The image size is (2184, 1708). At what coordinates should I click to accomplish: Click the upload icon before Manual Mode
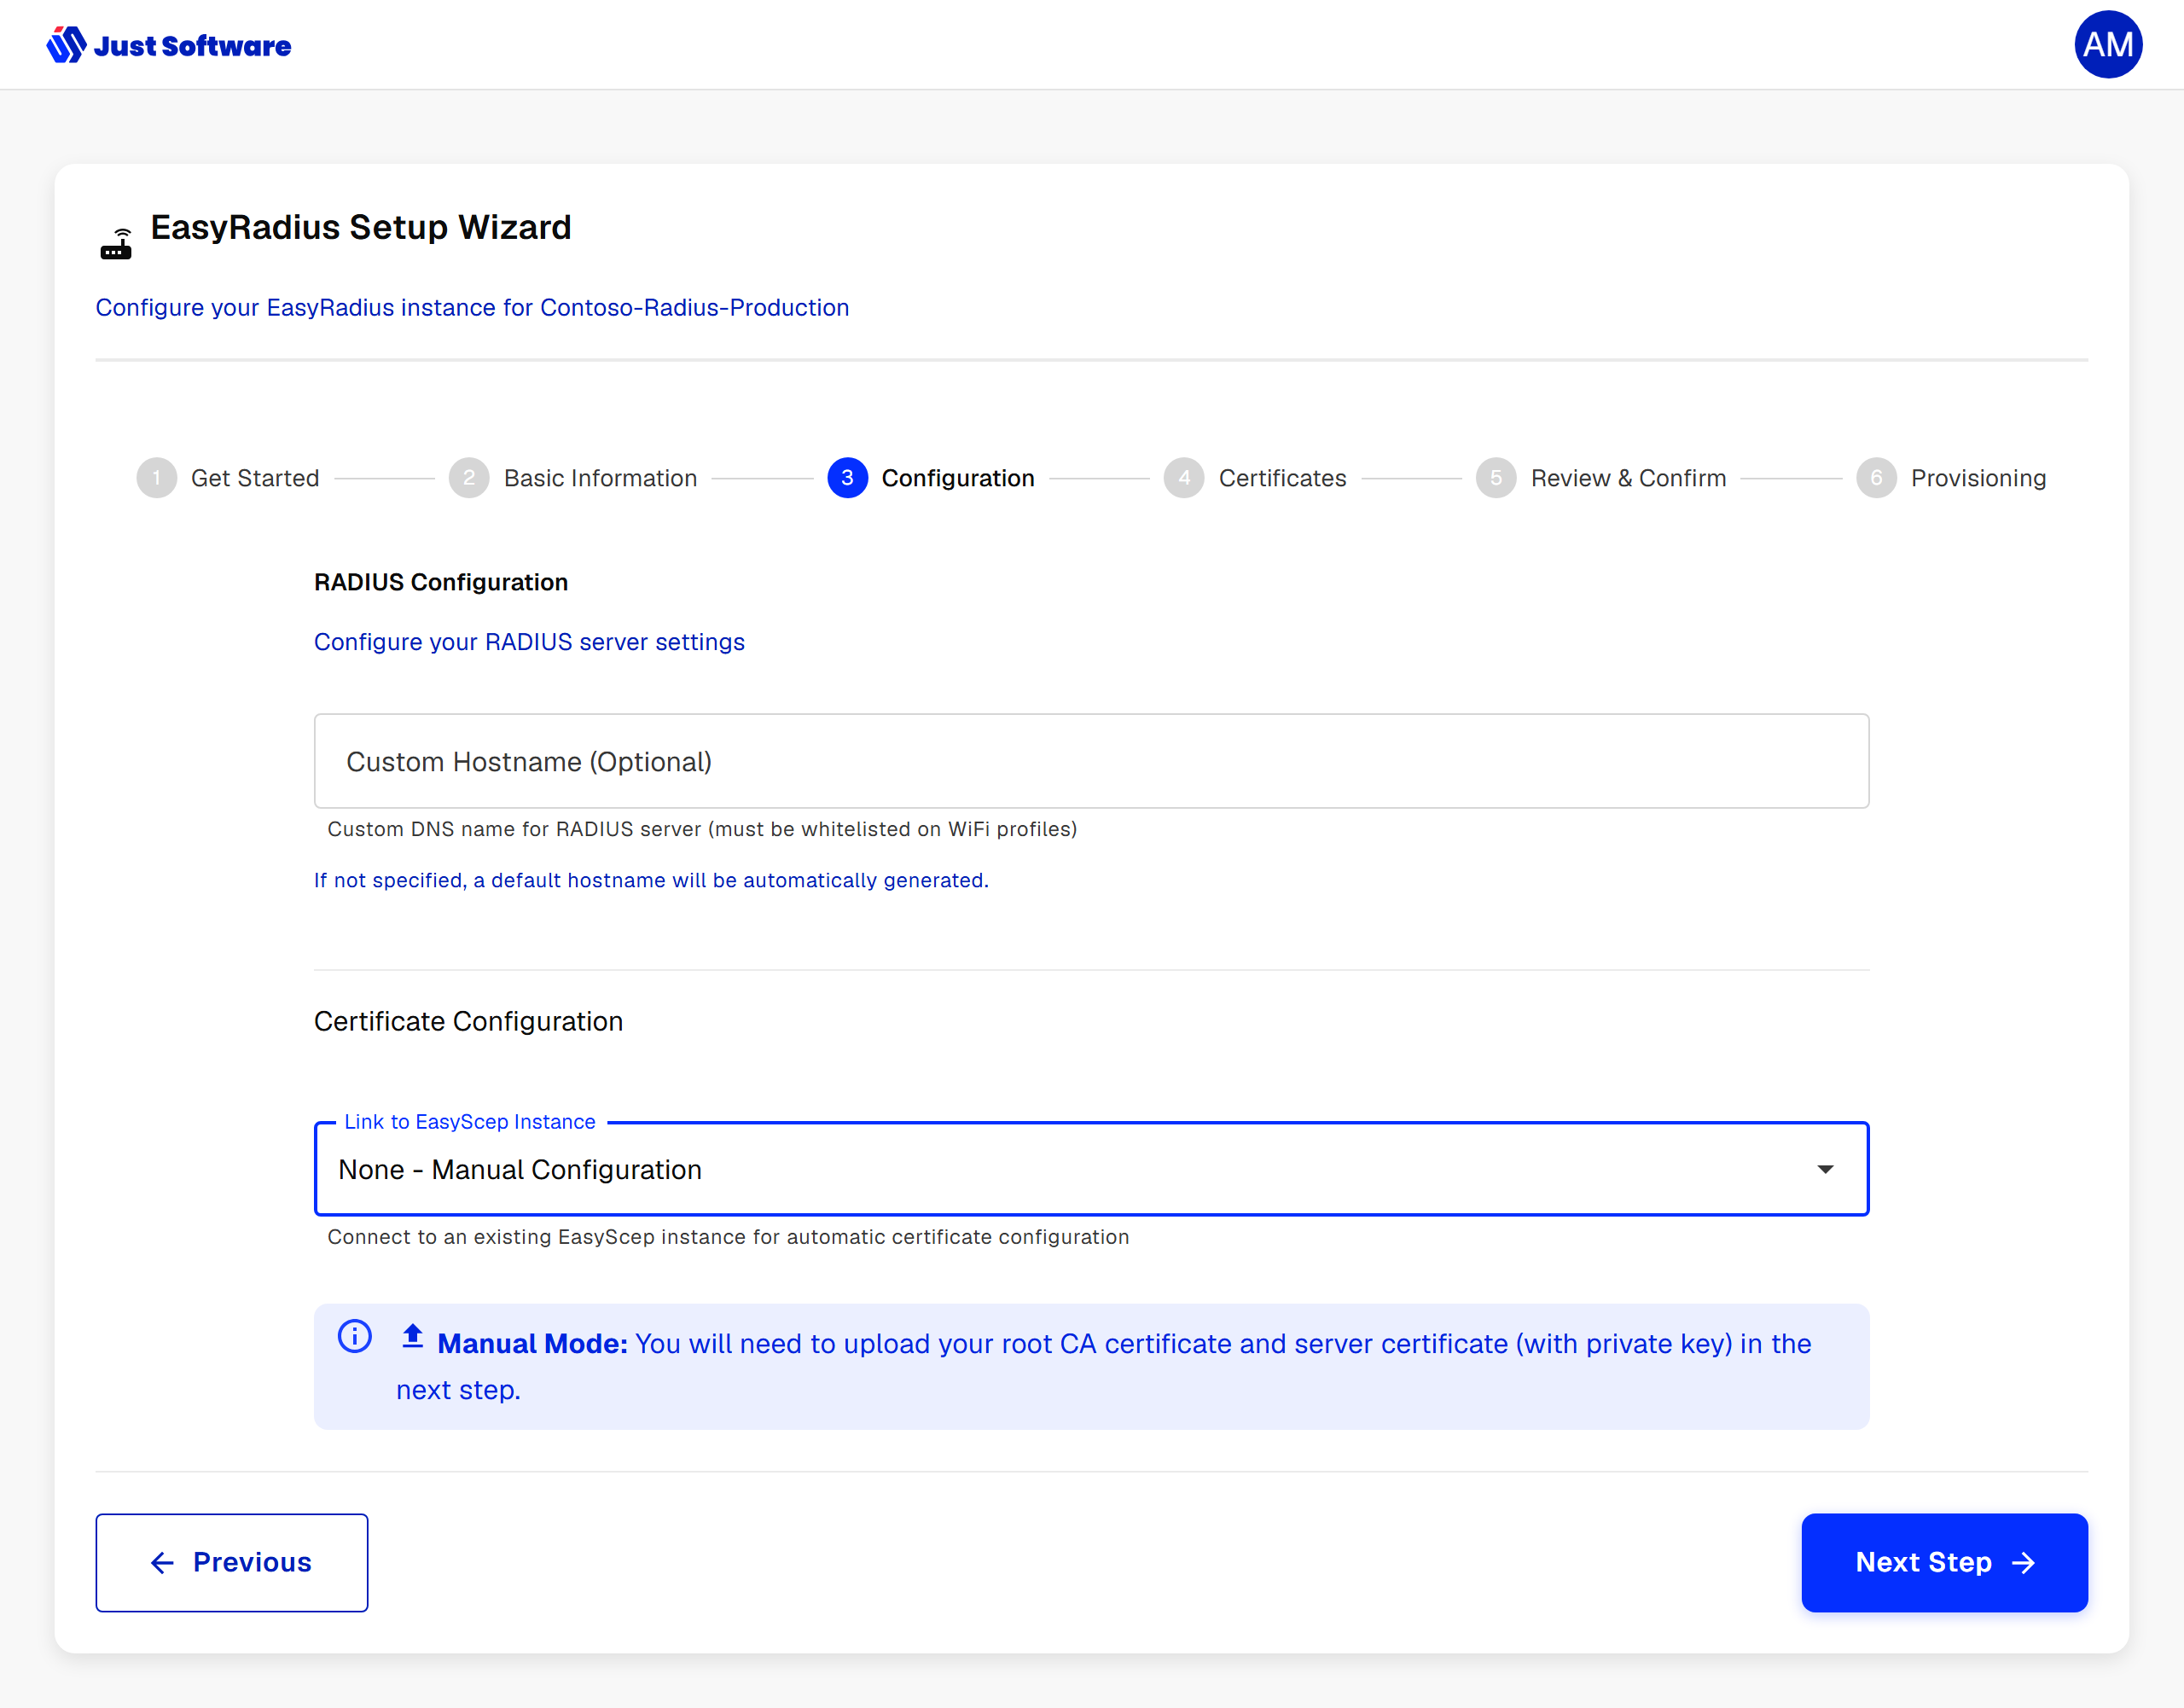412,1337
